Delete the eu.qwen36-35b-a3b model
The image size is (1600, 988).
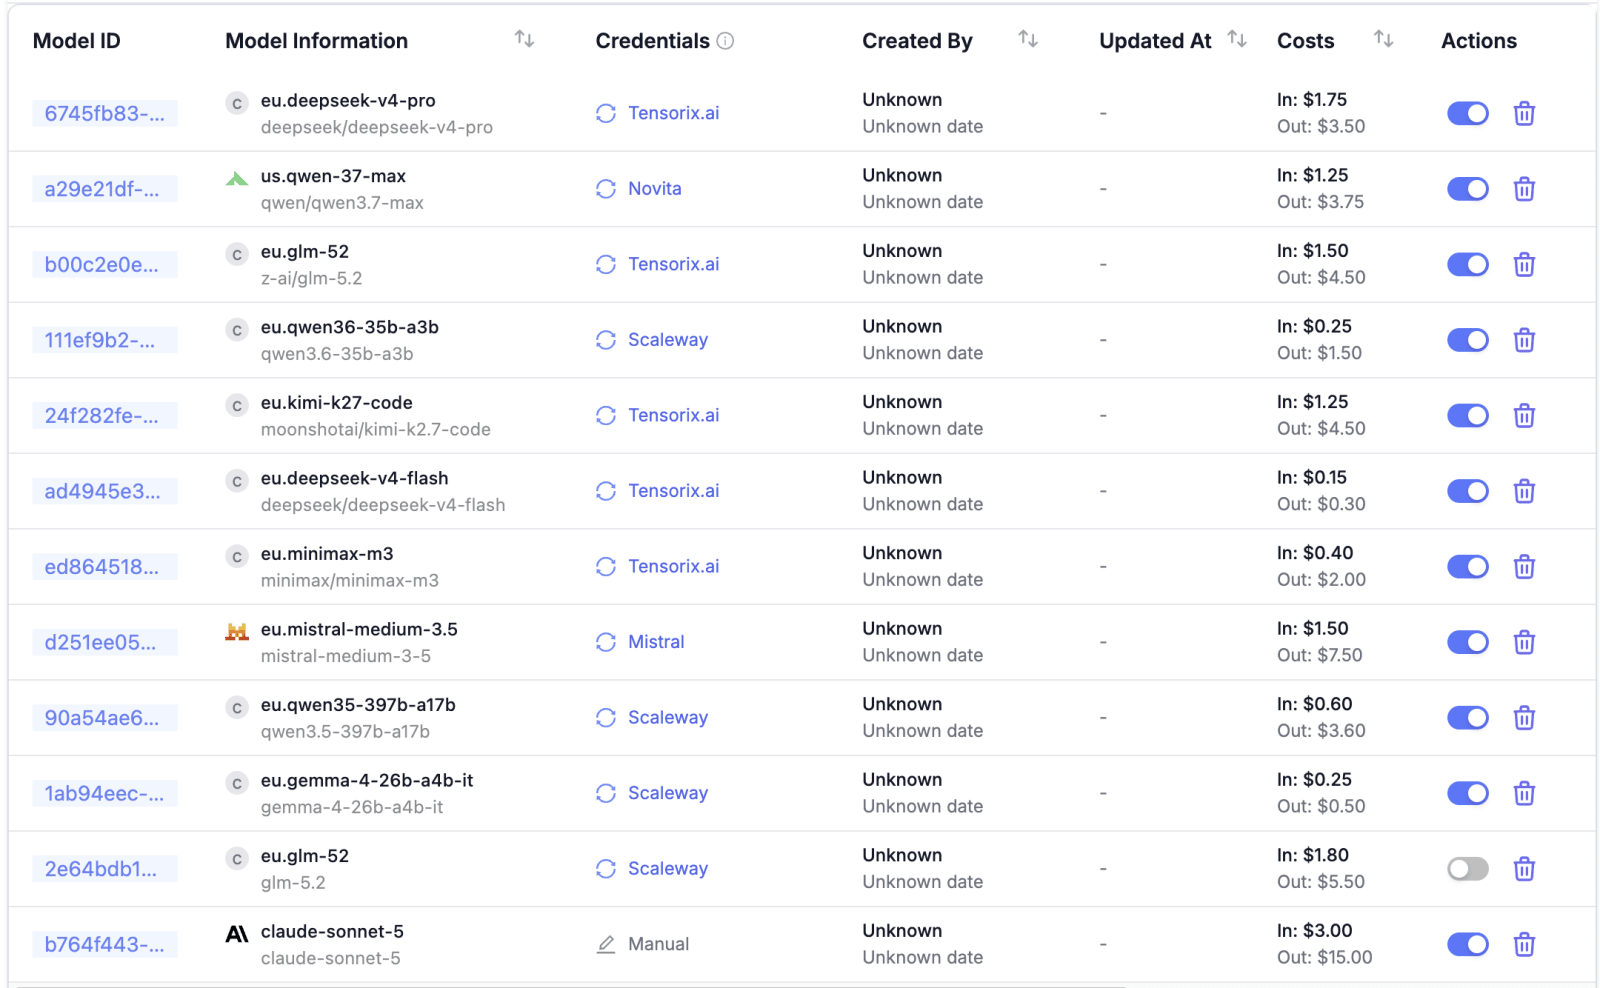point(1524,340)
